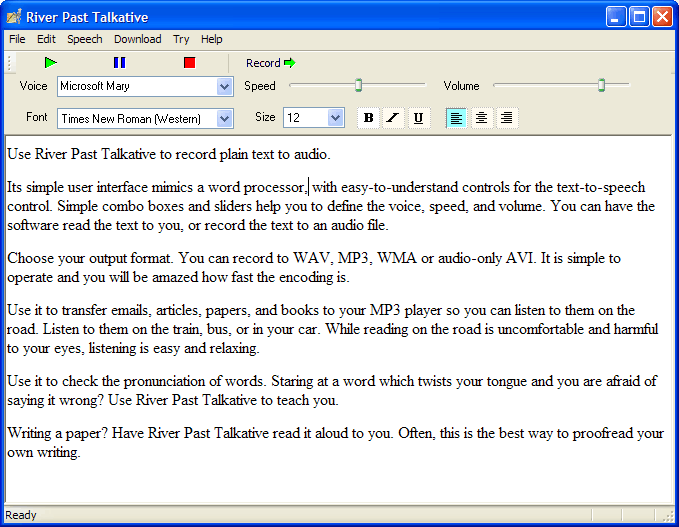Image resolution: width=679 pixels, height=527 pixels.
Task: Click the Record button with green arrow
Action: tap(271, 63)
